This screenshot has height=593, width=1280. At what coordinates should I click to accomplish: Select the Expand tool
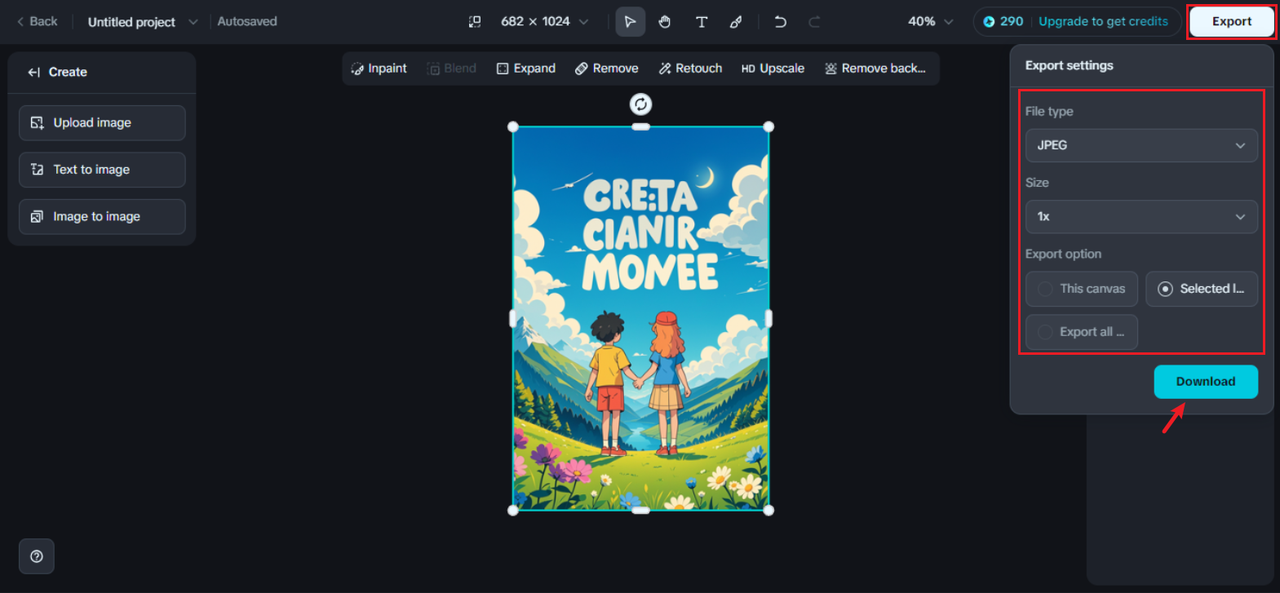coord(526,68)
